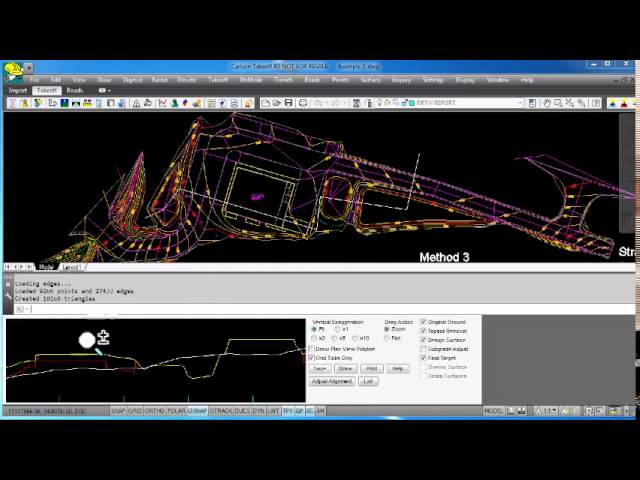Switch to the Import ribbon tab
Screen dimensions: 640x480
18,90
